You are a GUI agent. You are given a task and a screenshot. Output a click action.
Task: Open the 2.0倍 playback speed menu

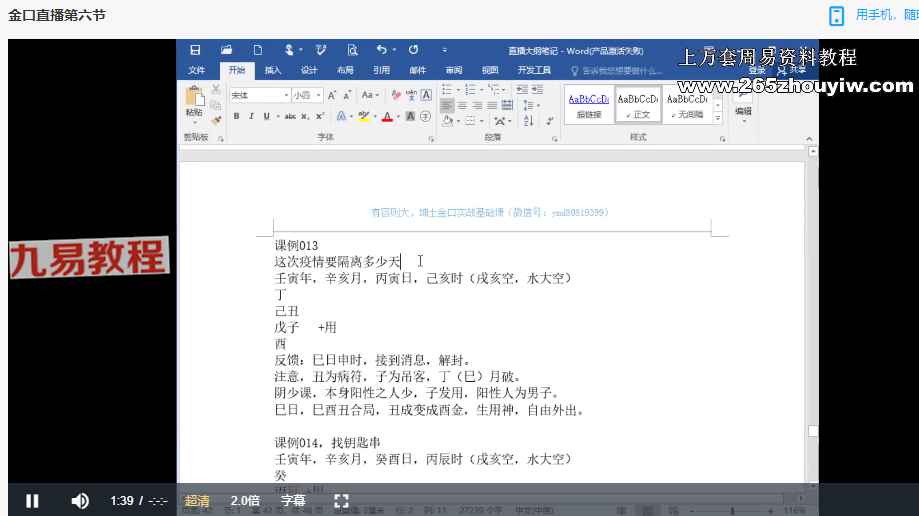(x=245, y=501)
